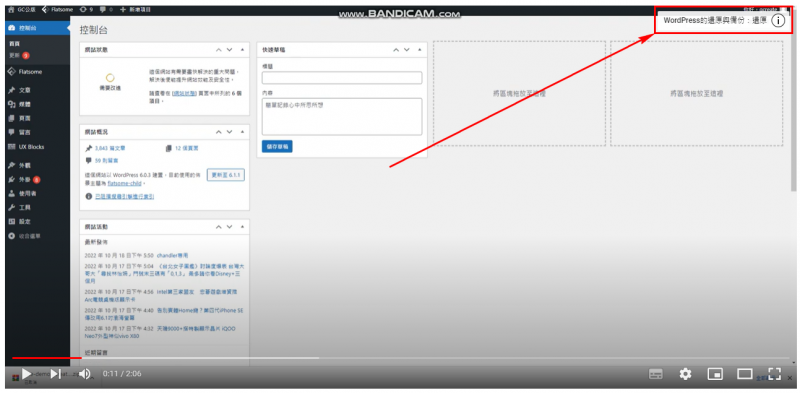Open the flatsome-child theme link
The width and height of the screenshot is (800, 393).
(125, 183)
